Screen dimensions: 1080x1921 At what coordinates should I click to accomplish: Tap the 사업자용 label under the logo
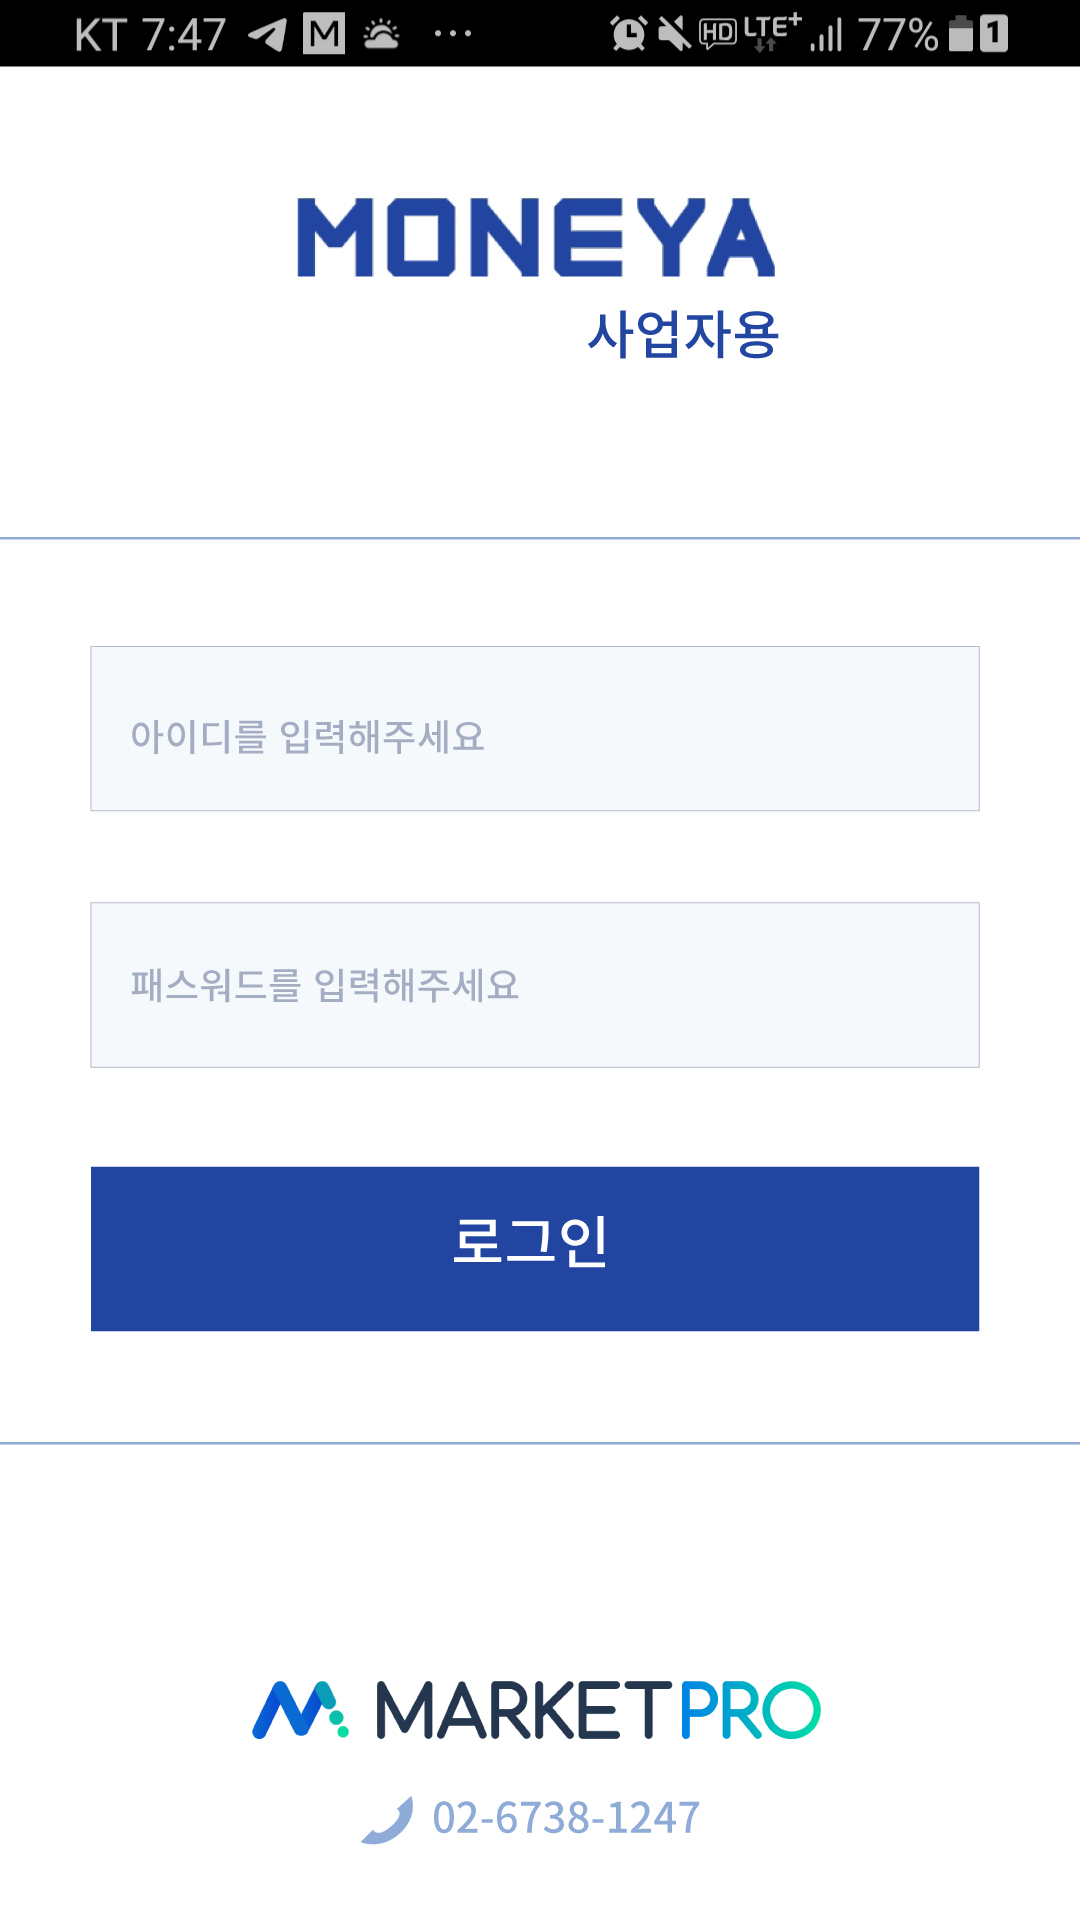click(683, 334)
